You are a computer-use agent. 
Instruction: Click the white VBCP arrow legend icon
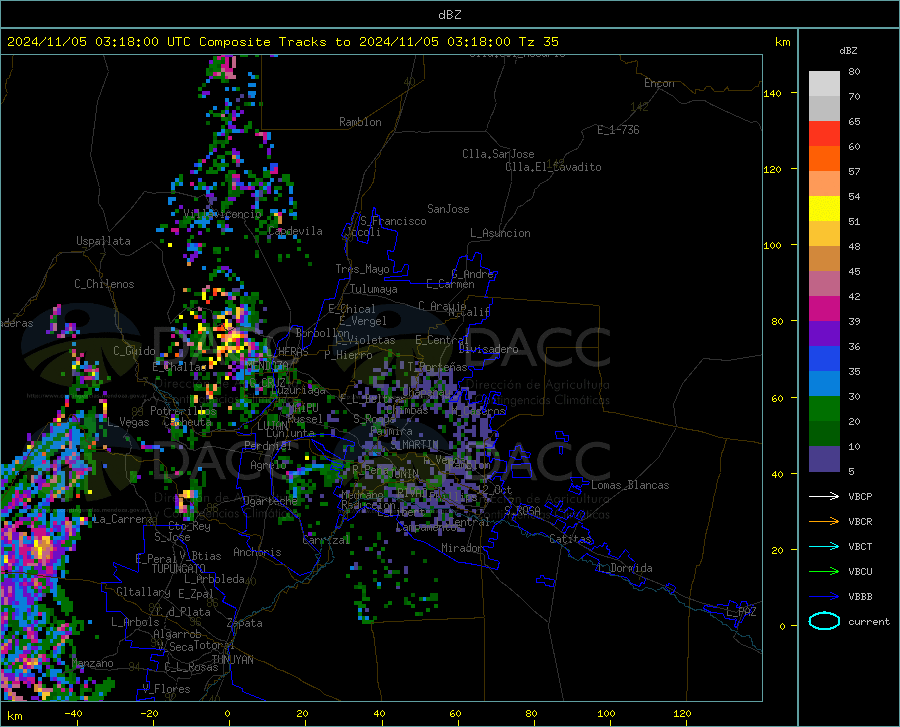pyautogui.click(x=824, y=496)
